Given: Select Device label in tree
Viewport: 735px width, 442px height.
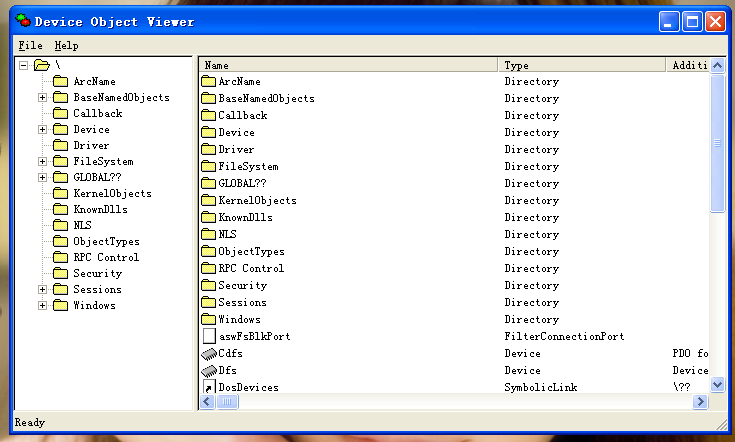Looking at the screenshot, I should point(91,129).
